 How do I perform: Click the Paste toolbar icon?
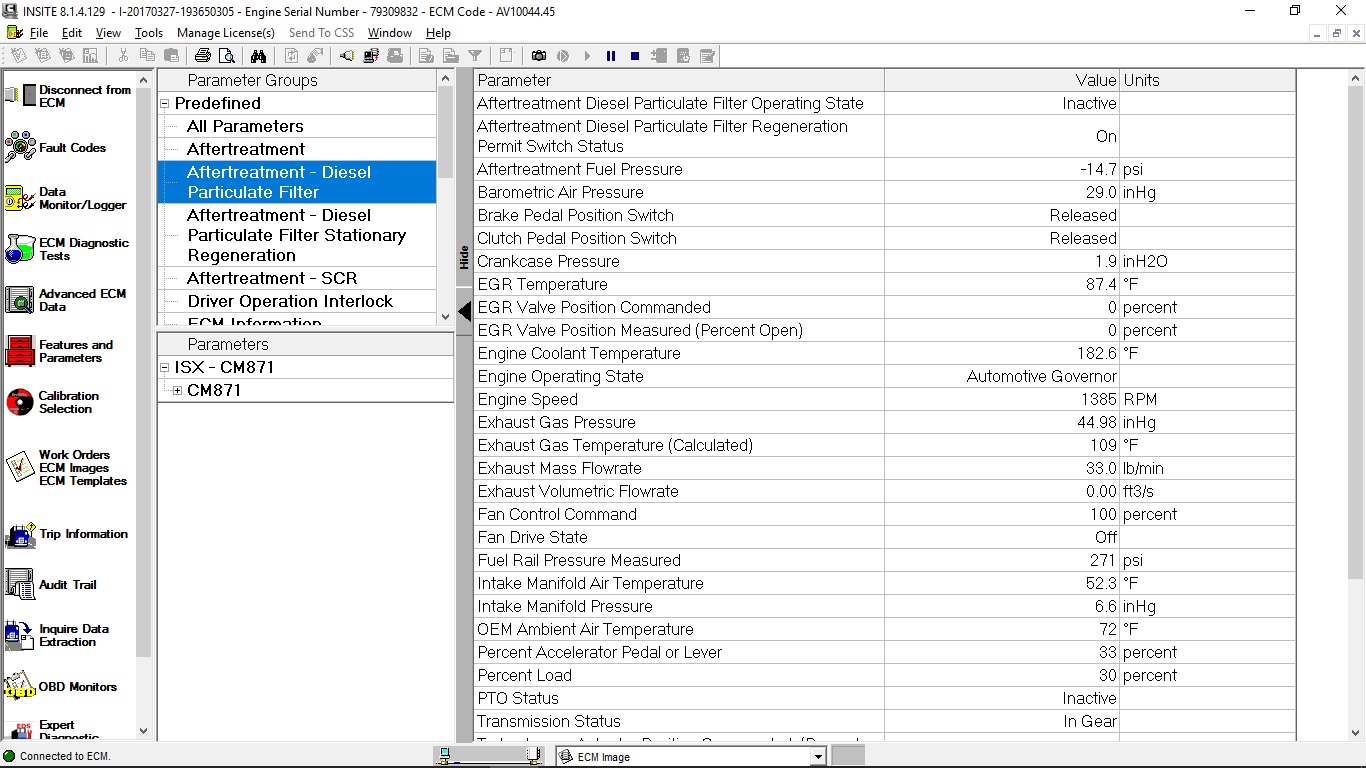click(x=171, y=56)
